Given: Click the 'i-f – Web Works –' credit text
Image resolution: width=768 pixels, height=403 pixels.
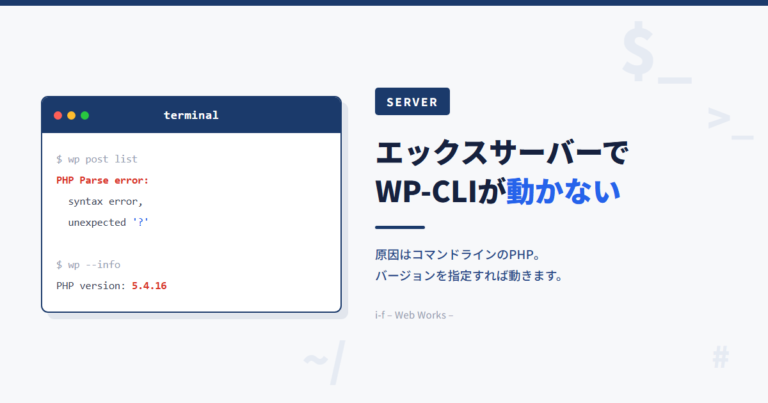Looking at the screenshot, I should 414,315.
